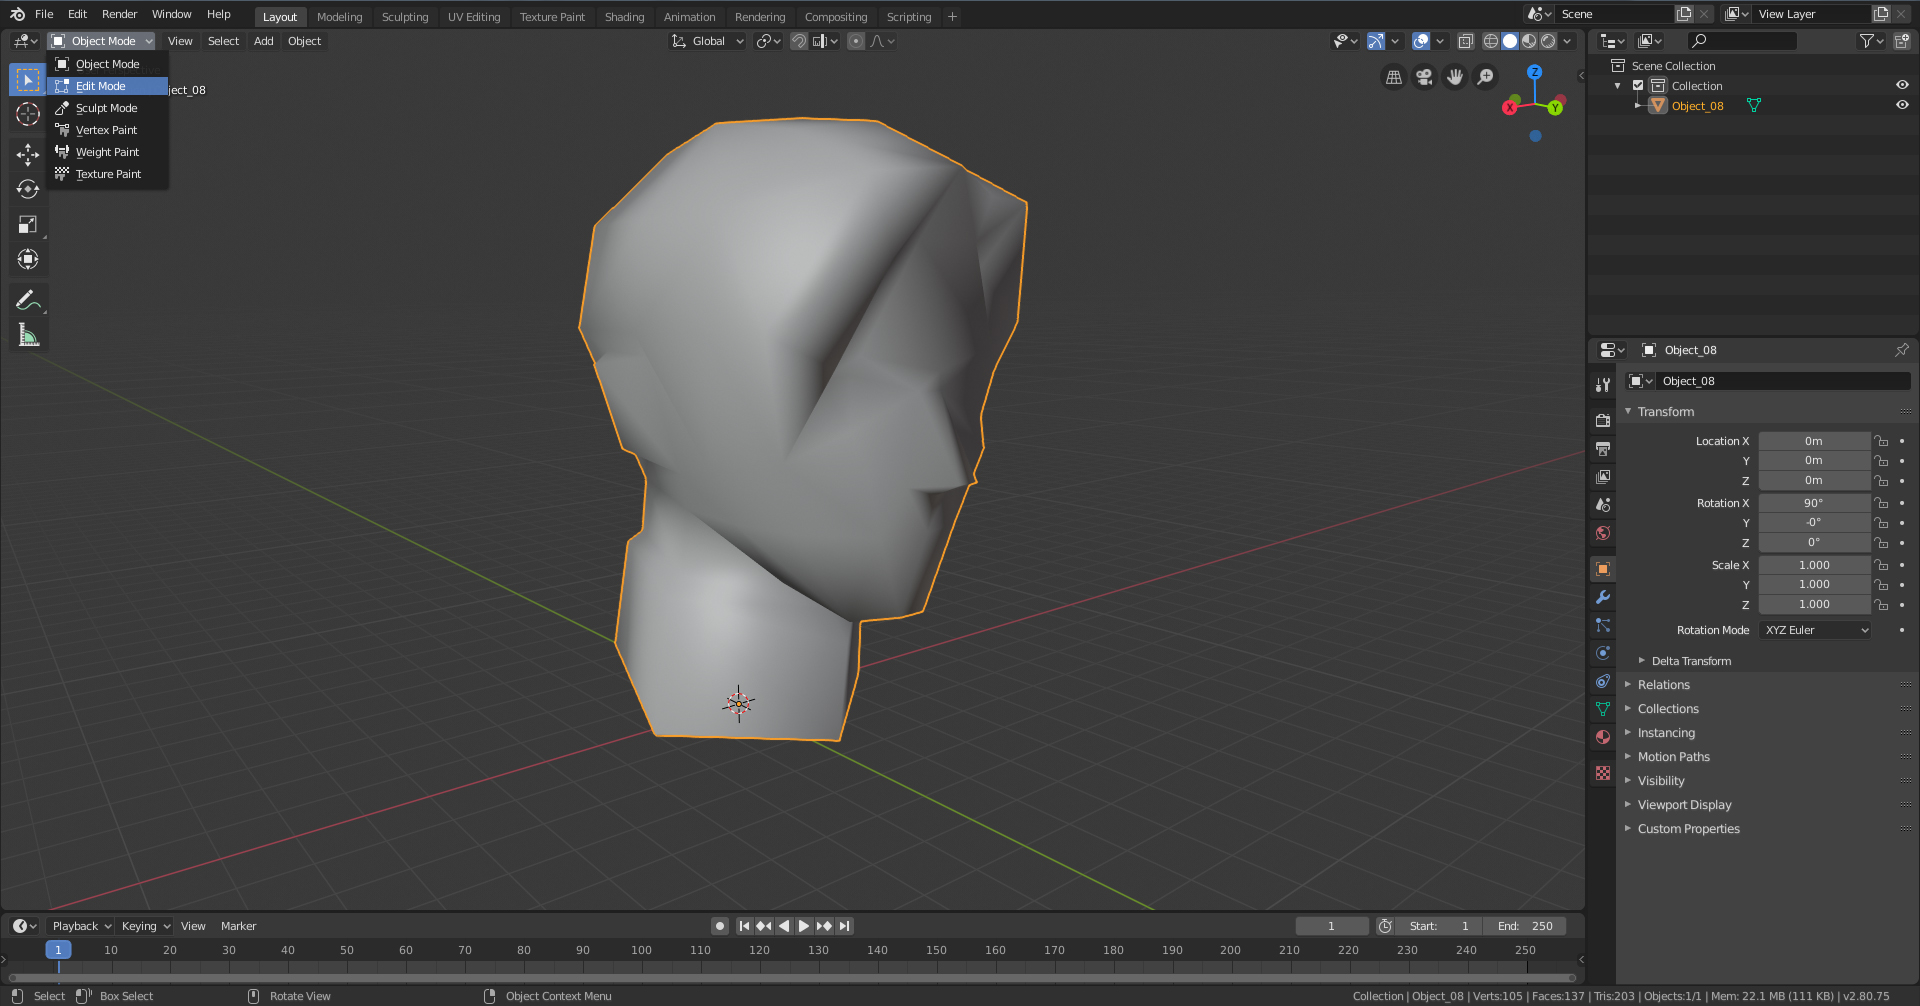1920x1006 pixels.
Task: Open the Scene properties tab
Action: click(1603, 505)
